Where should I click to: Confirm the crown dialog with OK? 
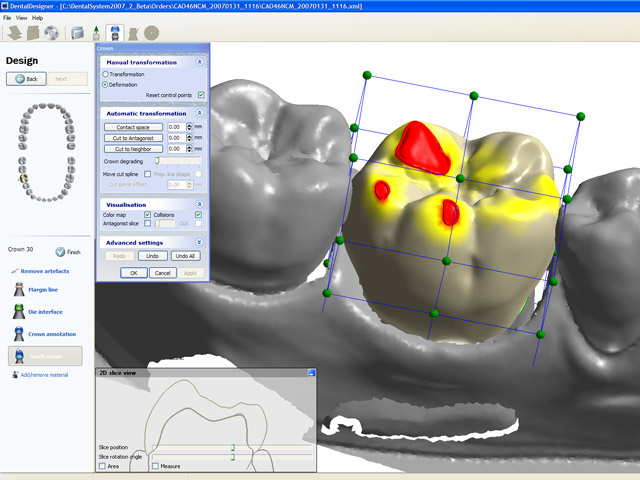point(134,273)
